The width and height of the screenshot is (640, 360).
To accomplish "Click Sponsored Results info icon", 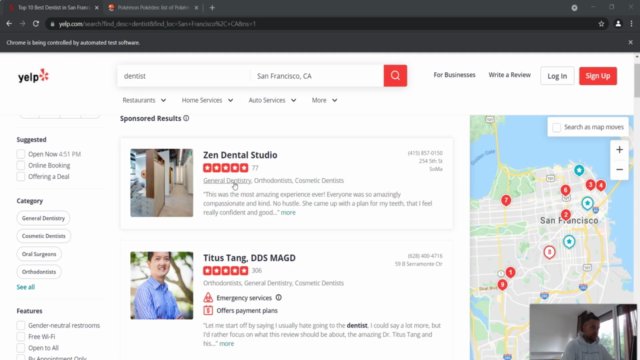I will click(x=186, y=118).
